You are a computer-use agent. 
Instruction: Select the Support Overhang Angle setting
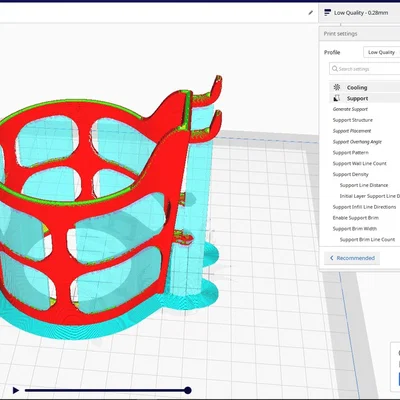tap(357, 142)
